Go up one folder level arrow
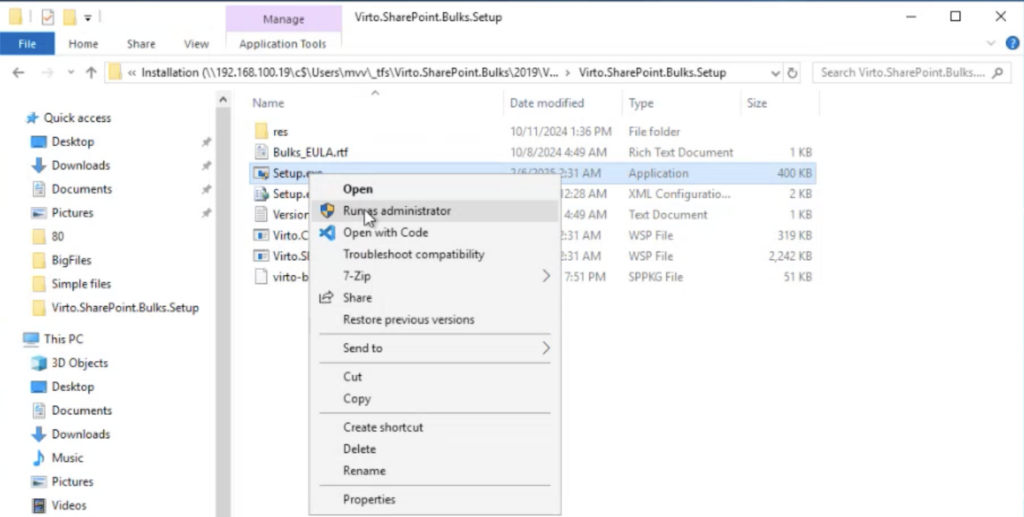The image size is (1024, 517). (91, 72)
